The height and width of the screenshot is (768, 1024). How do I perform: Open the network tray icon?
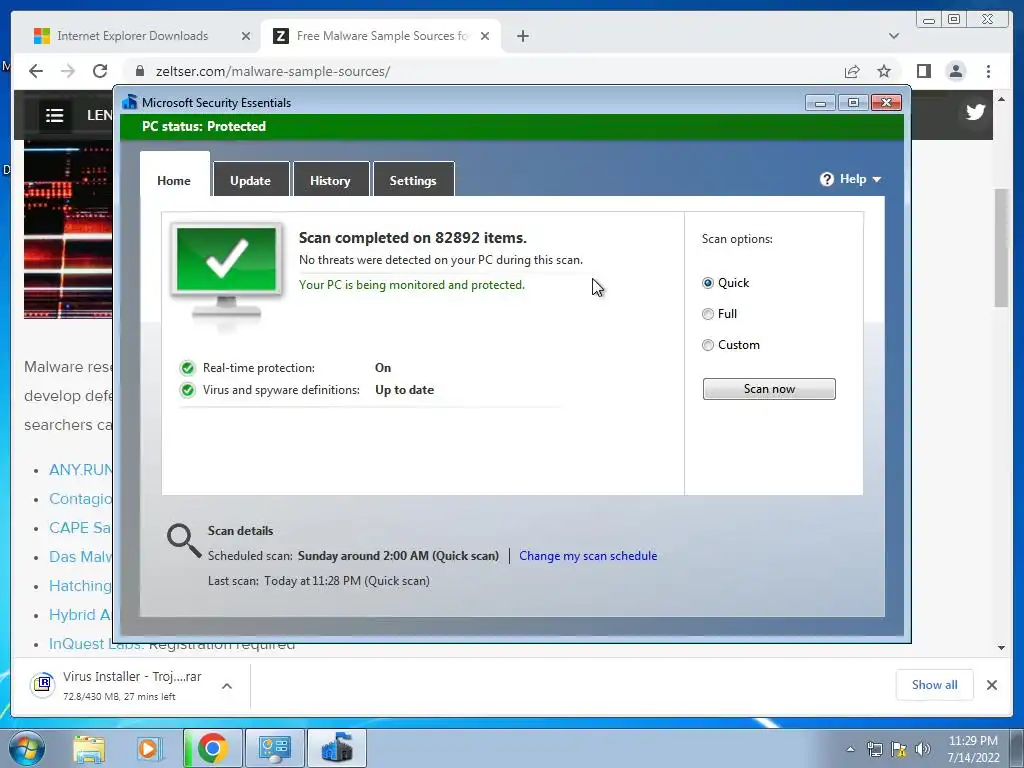(x=874, y=749)
